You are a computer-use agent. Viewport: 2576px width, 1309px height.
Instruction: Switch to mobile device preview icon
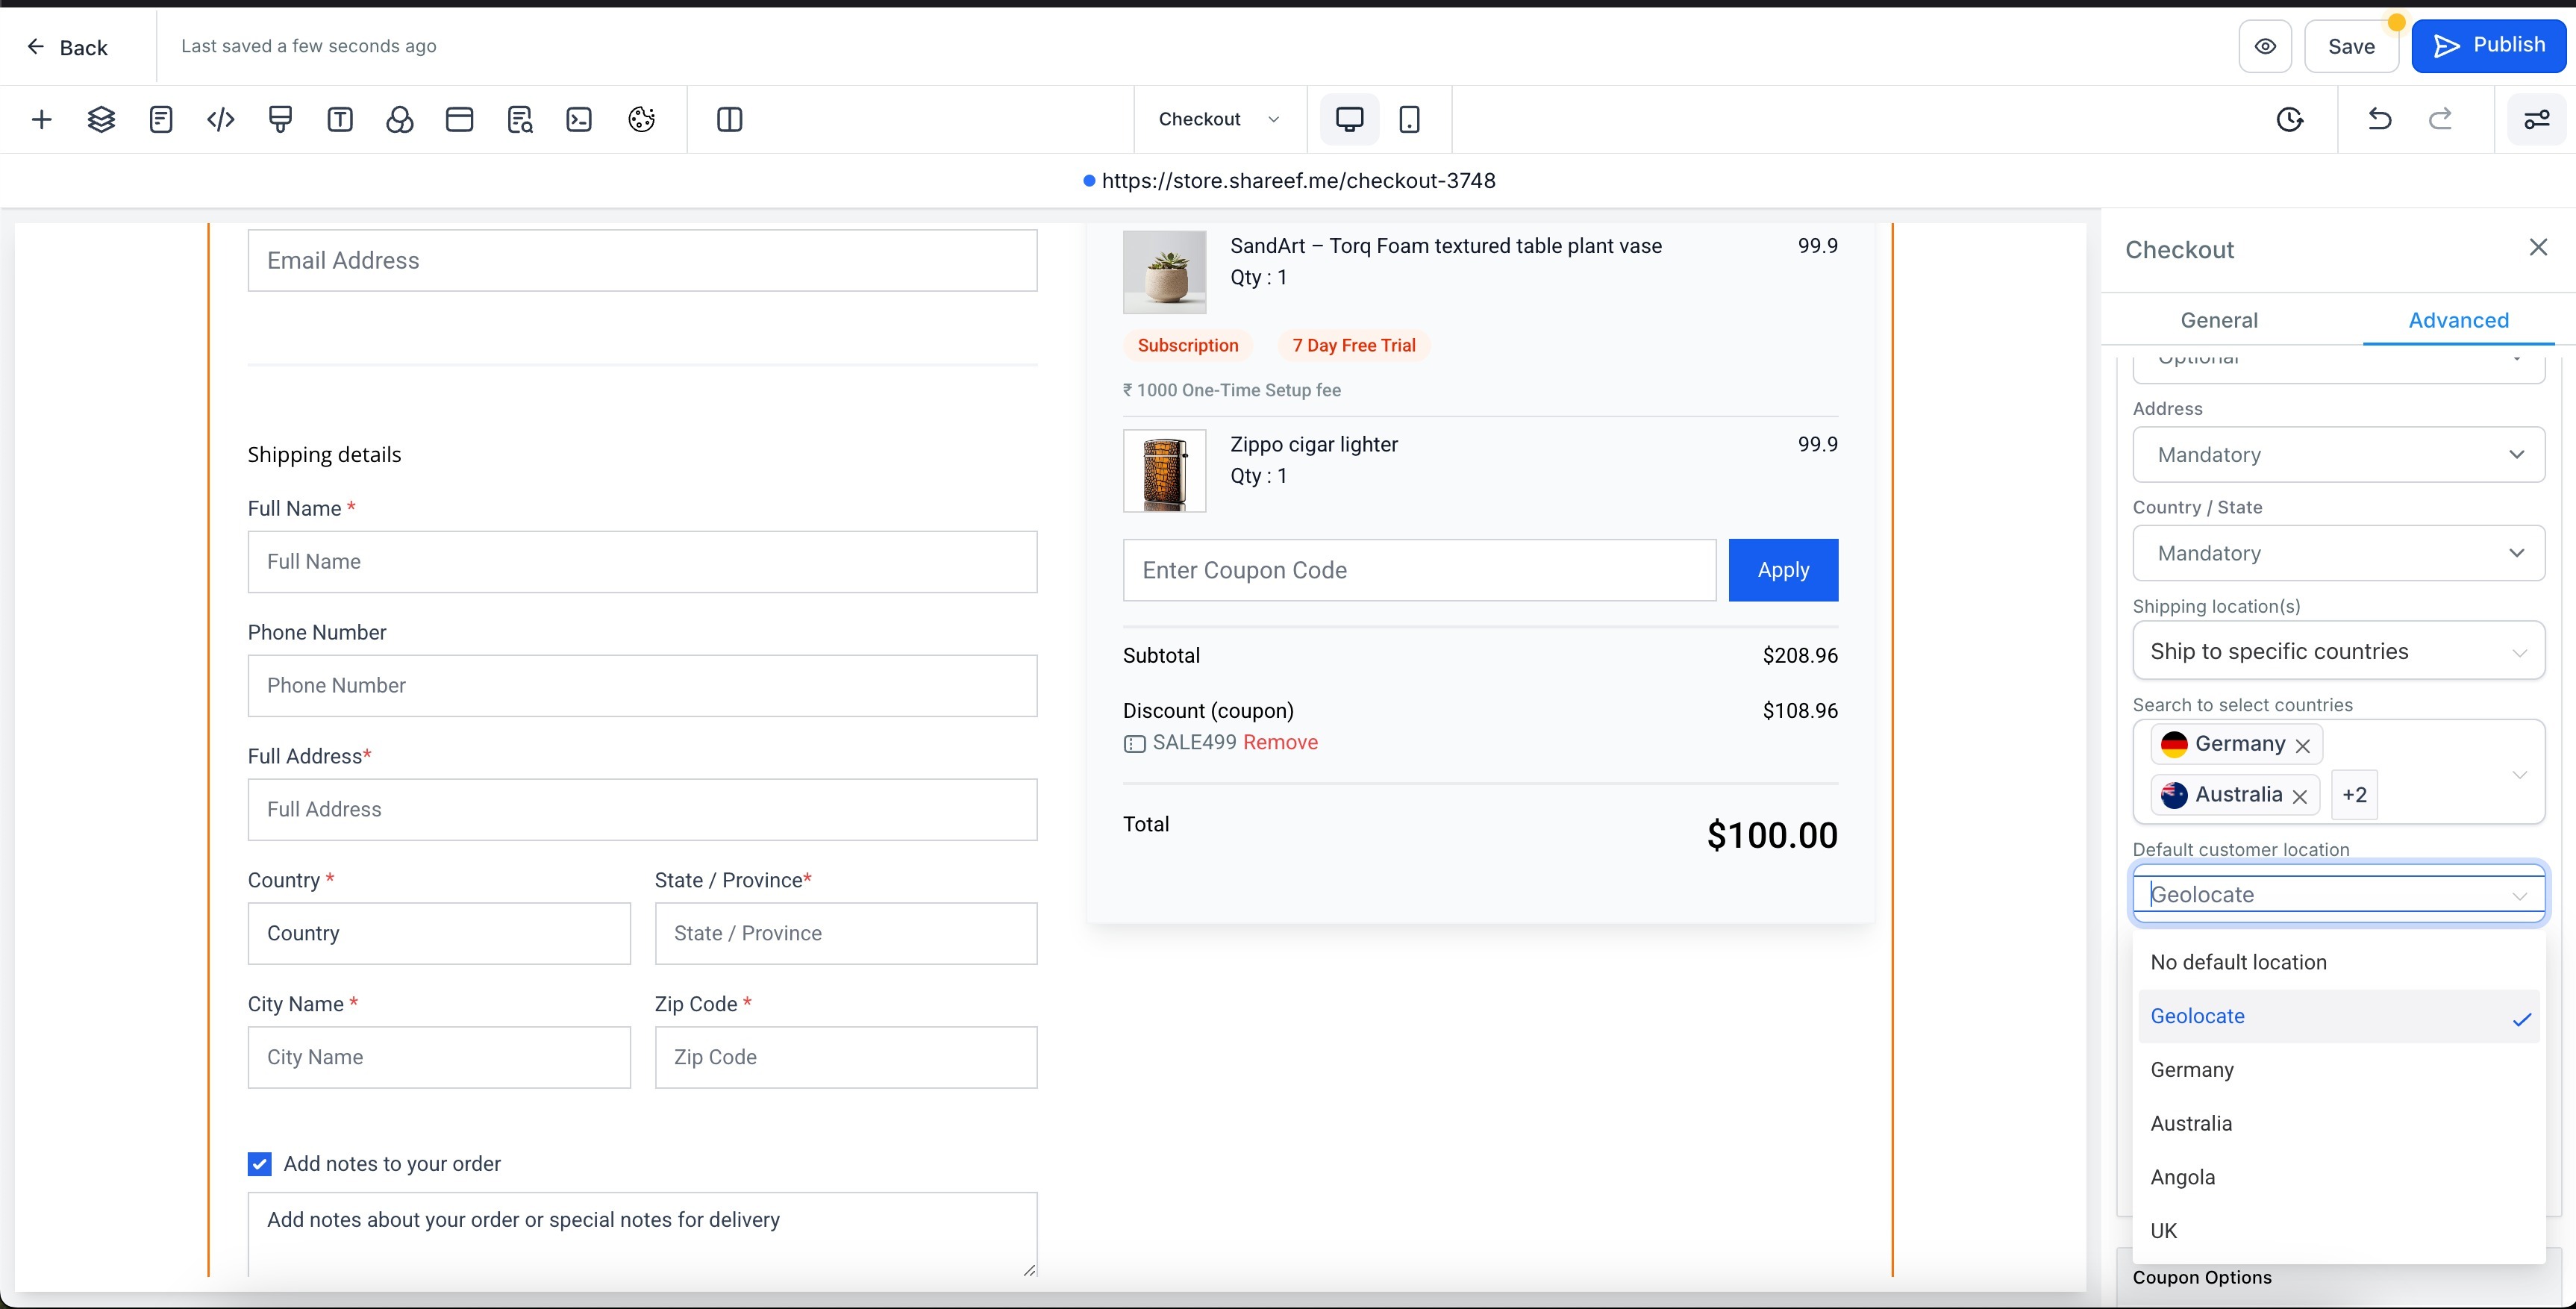[1409, 120]
